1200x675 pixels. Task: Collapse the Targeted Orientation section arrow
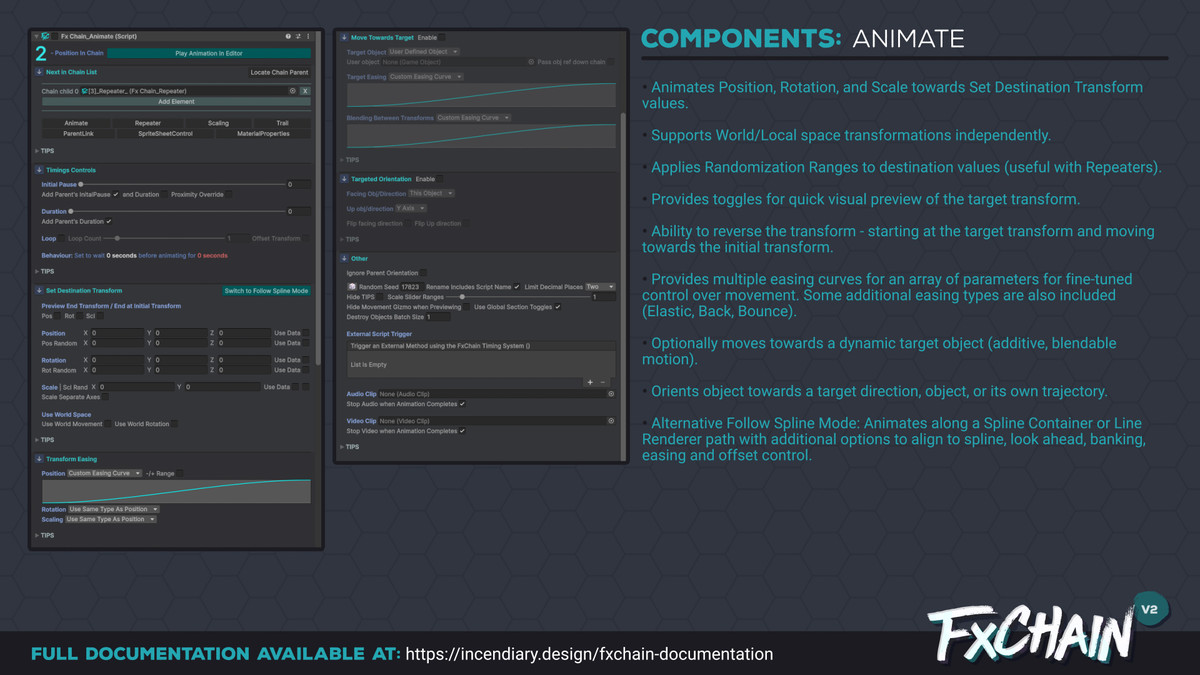[x=344, y=179]
